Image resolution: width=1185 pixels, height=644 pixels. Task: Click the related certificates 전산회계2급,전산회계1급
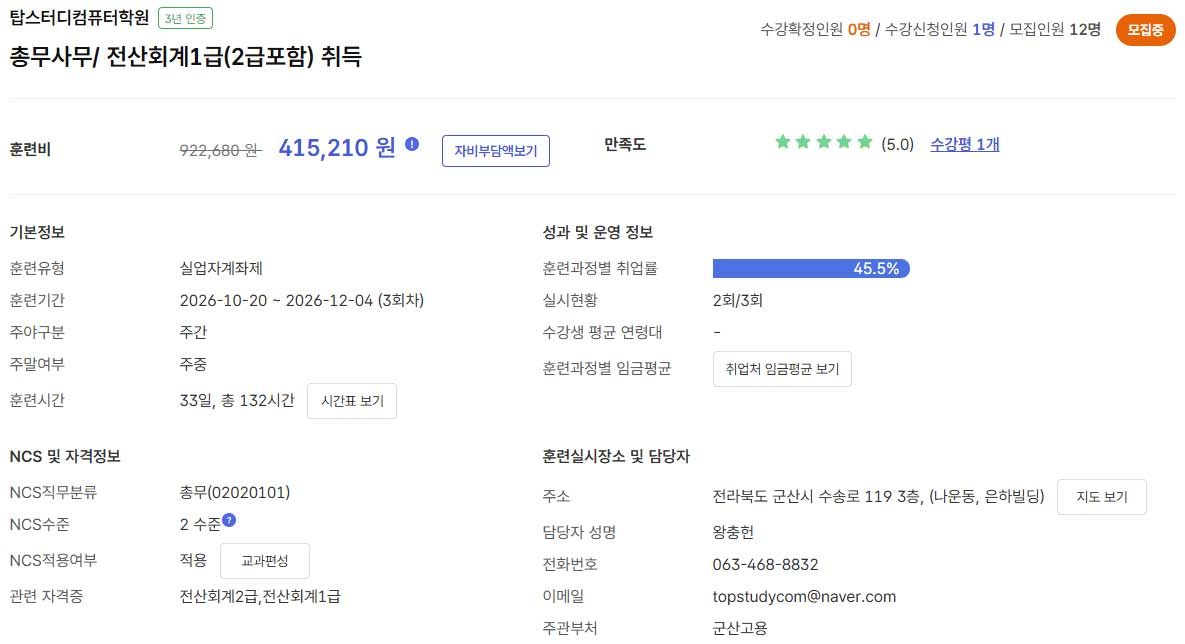coord(260,596)
